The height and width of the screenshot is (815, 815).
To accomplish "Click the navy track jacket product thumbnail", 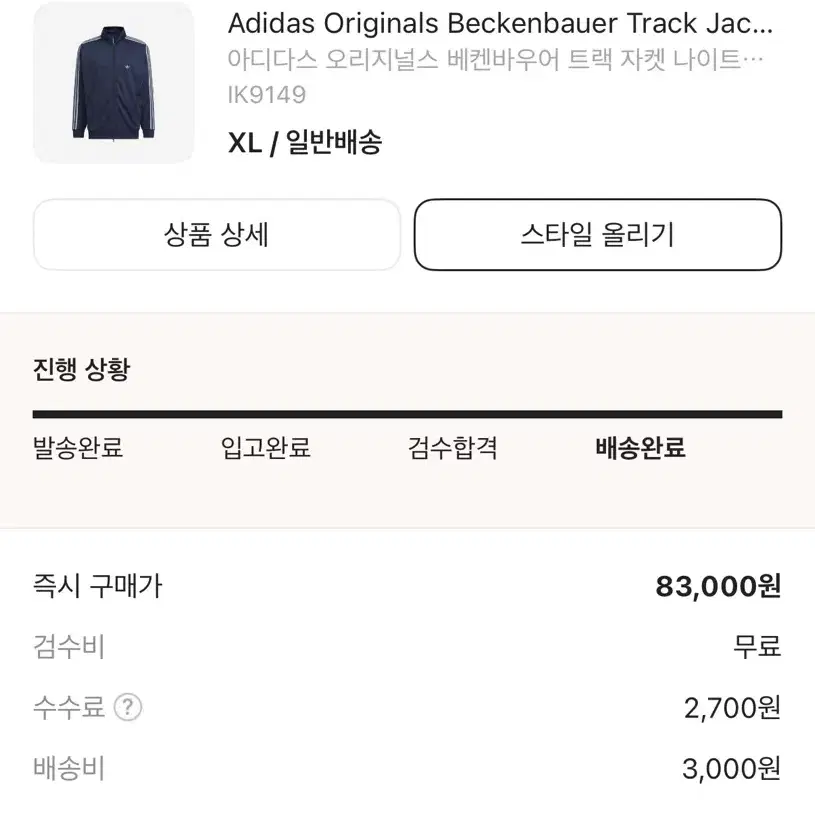I will [113, 83].
